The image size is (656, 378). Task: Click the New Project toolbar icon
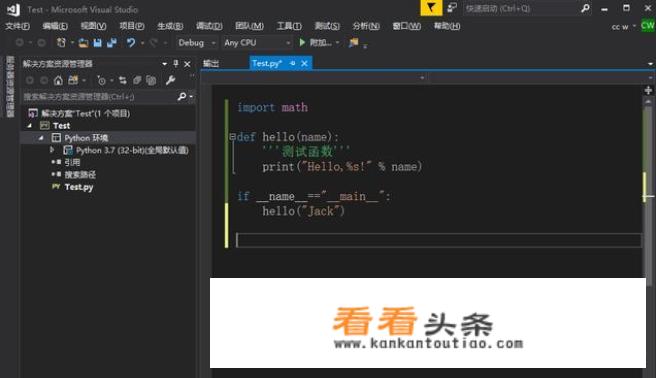pyautogui.click(x=61, y=43)
